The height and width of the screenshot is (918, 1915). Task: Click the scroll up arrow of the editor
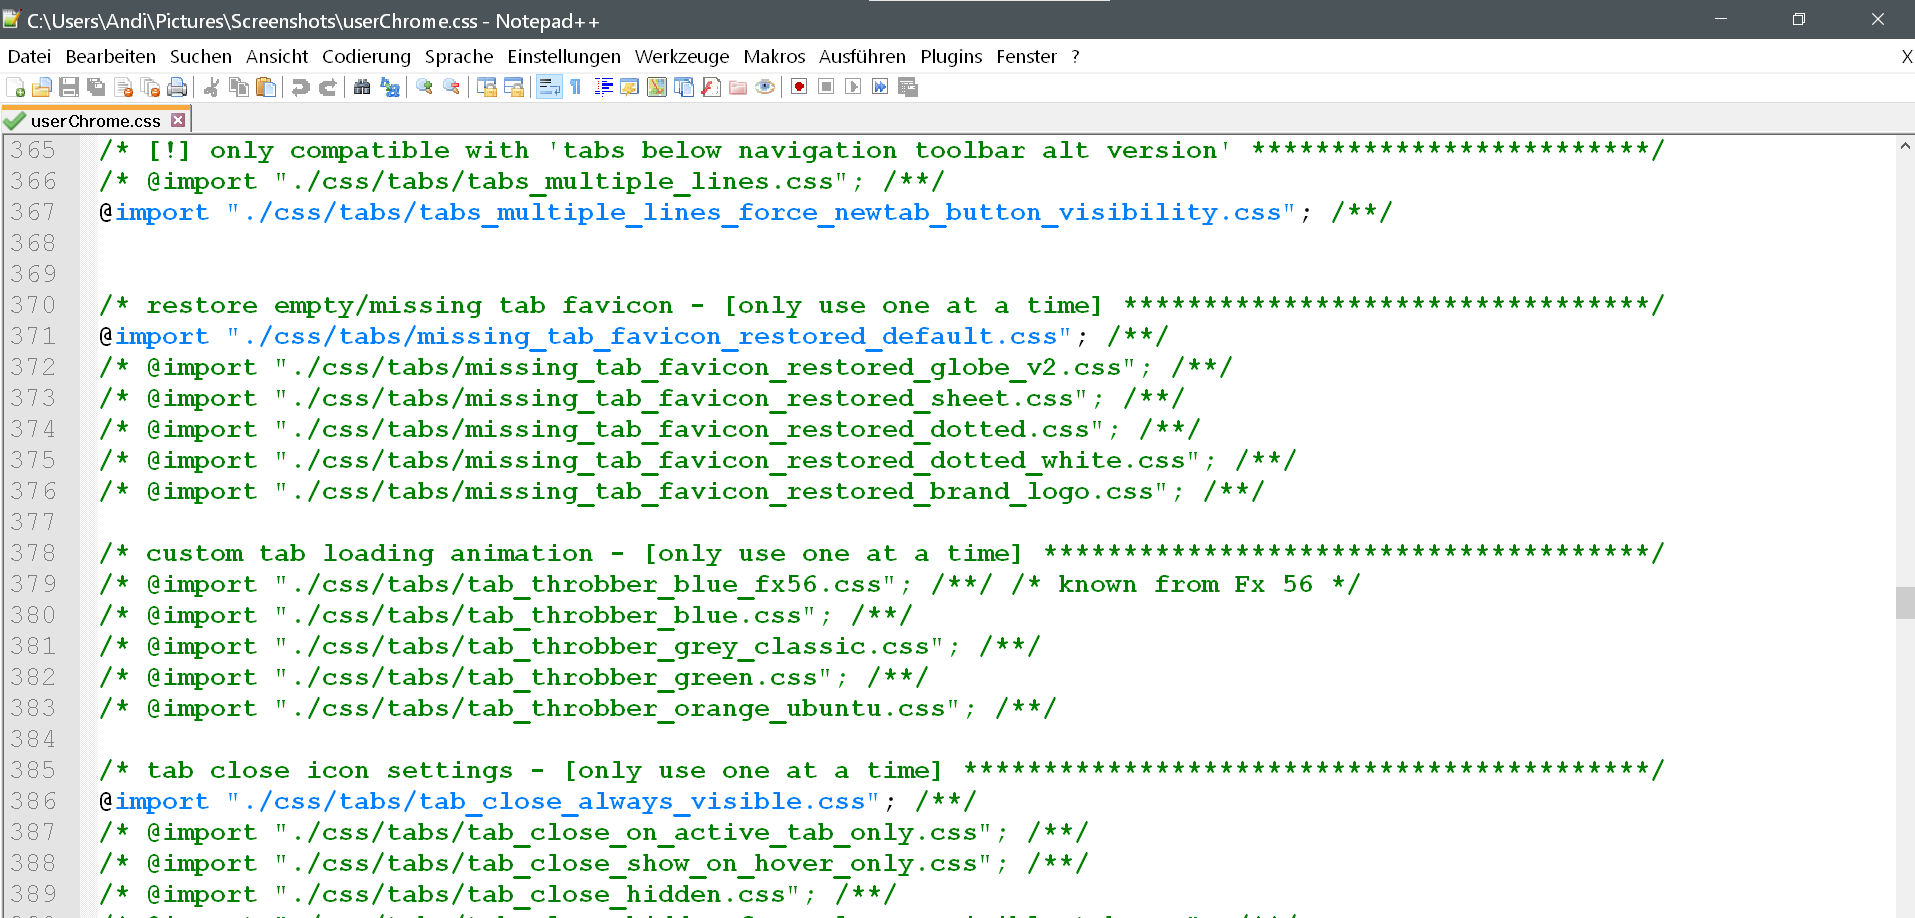1904,147
